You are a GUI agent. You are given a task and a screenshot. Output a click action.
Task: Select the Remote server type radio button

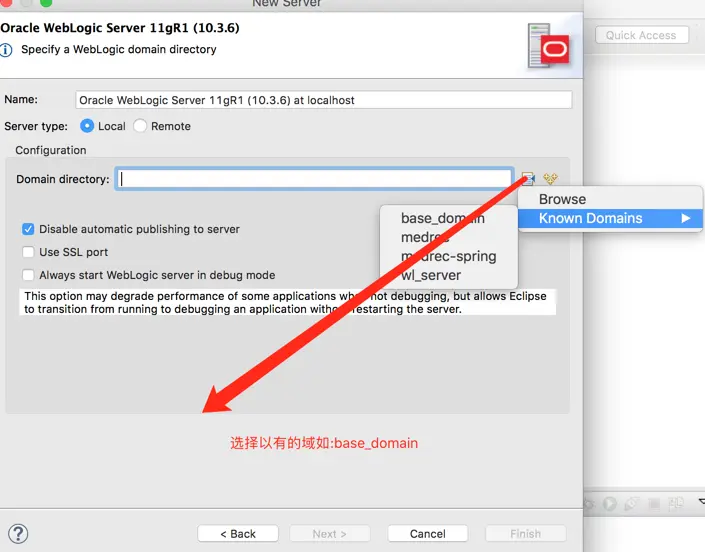tap(140, 126)
